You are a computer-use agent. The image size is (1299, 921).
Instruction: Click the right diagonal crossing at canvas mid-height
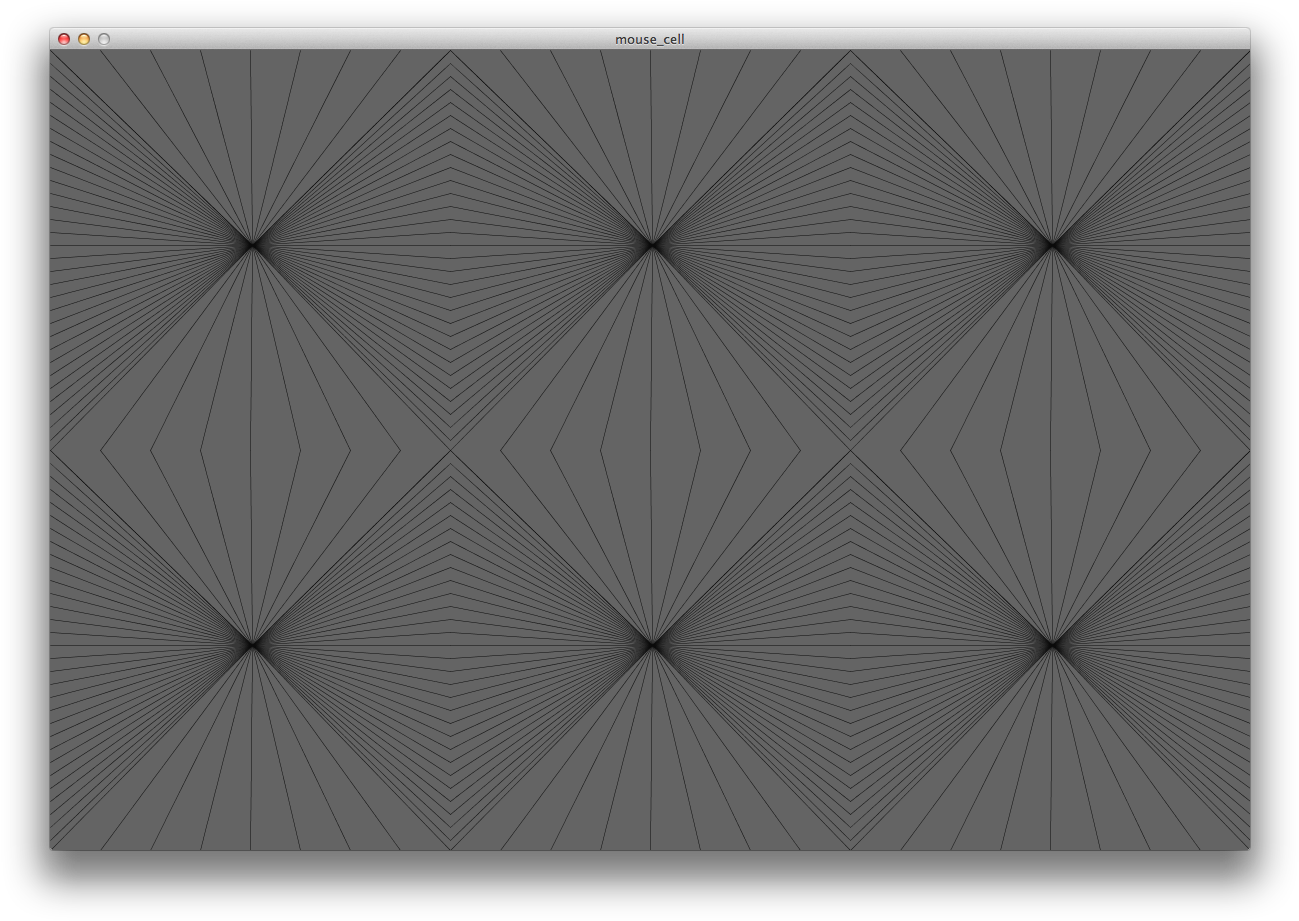(x=850, y=450)
